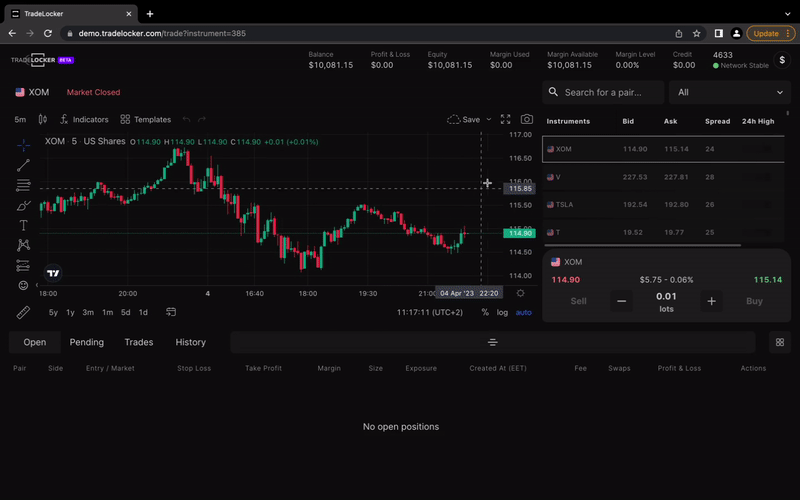Image resolution: width=800 pixels, height=500 pixels.
Task: Open chart Templates
Action: click(146, 119)
